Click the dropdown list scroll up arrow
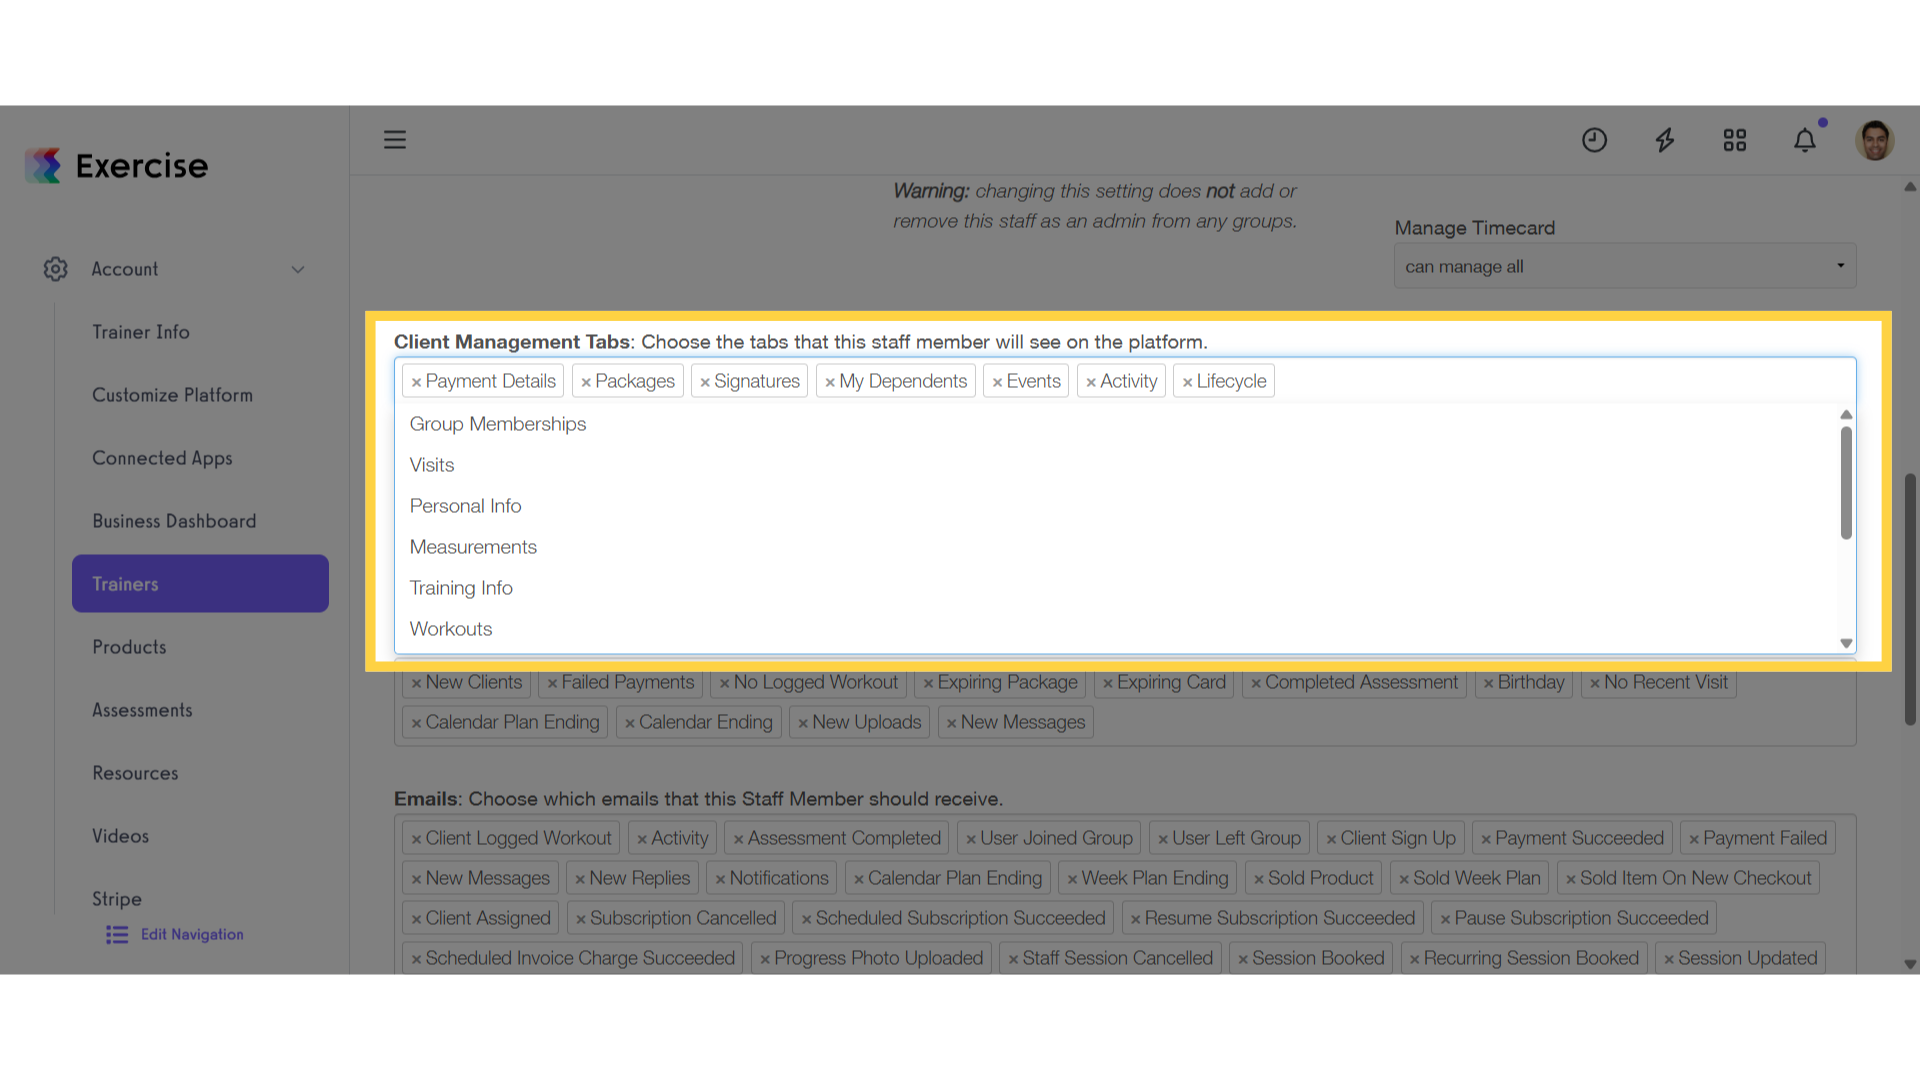Viewport: 1920px width, 1080px height. click(1846, 414)
